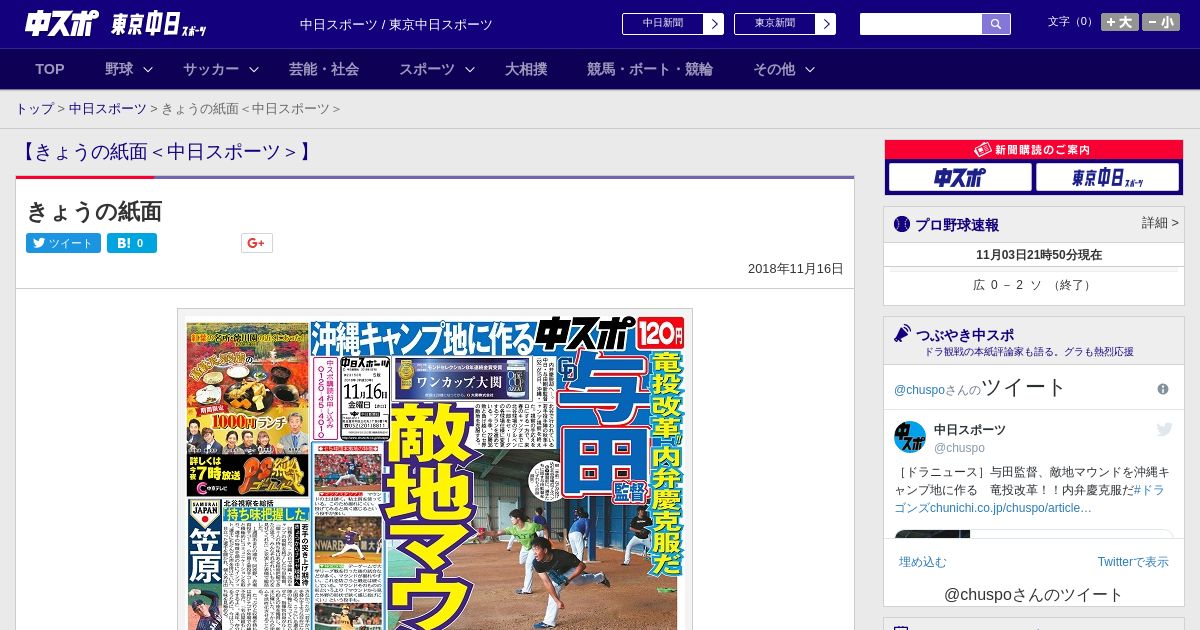The height and width of the screenshot is (630, 1200).
Task: Open つぶやき中スポ heading link
Action: (x=965, y=335)
